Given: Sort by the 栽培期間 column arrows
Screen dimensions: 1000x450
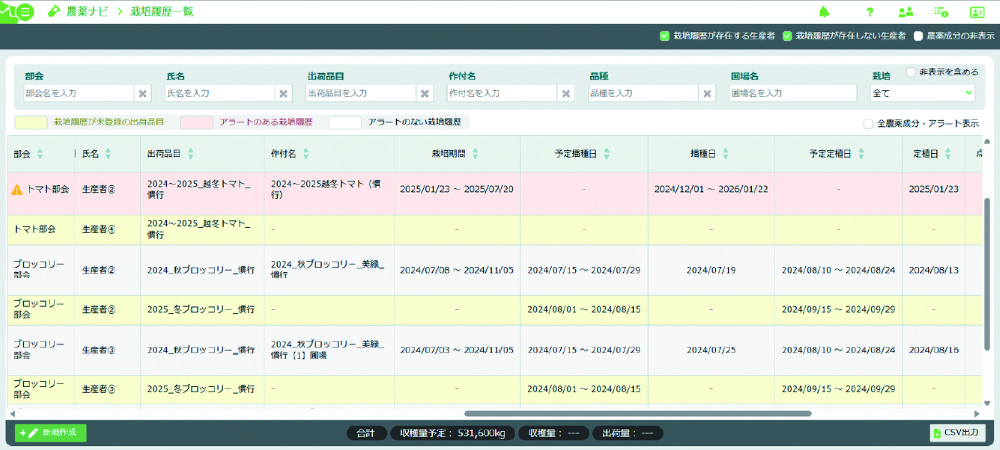Looking at the screenshot, I should (x=475, y=154).
